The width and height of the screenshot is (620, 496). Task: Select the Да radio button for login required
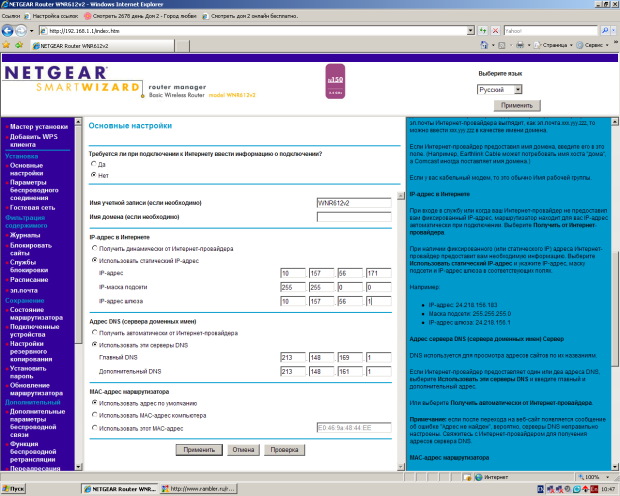coord(94,163)
